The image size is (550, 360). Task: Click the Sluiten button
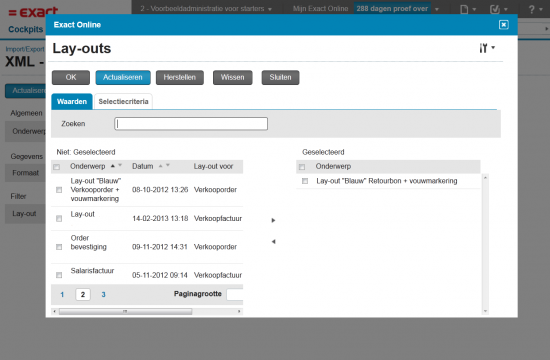coord(280,77)
